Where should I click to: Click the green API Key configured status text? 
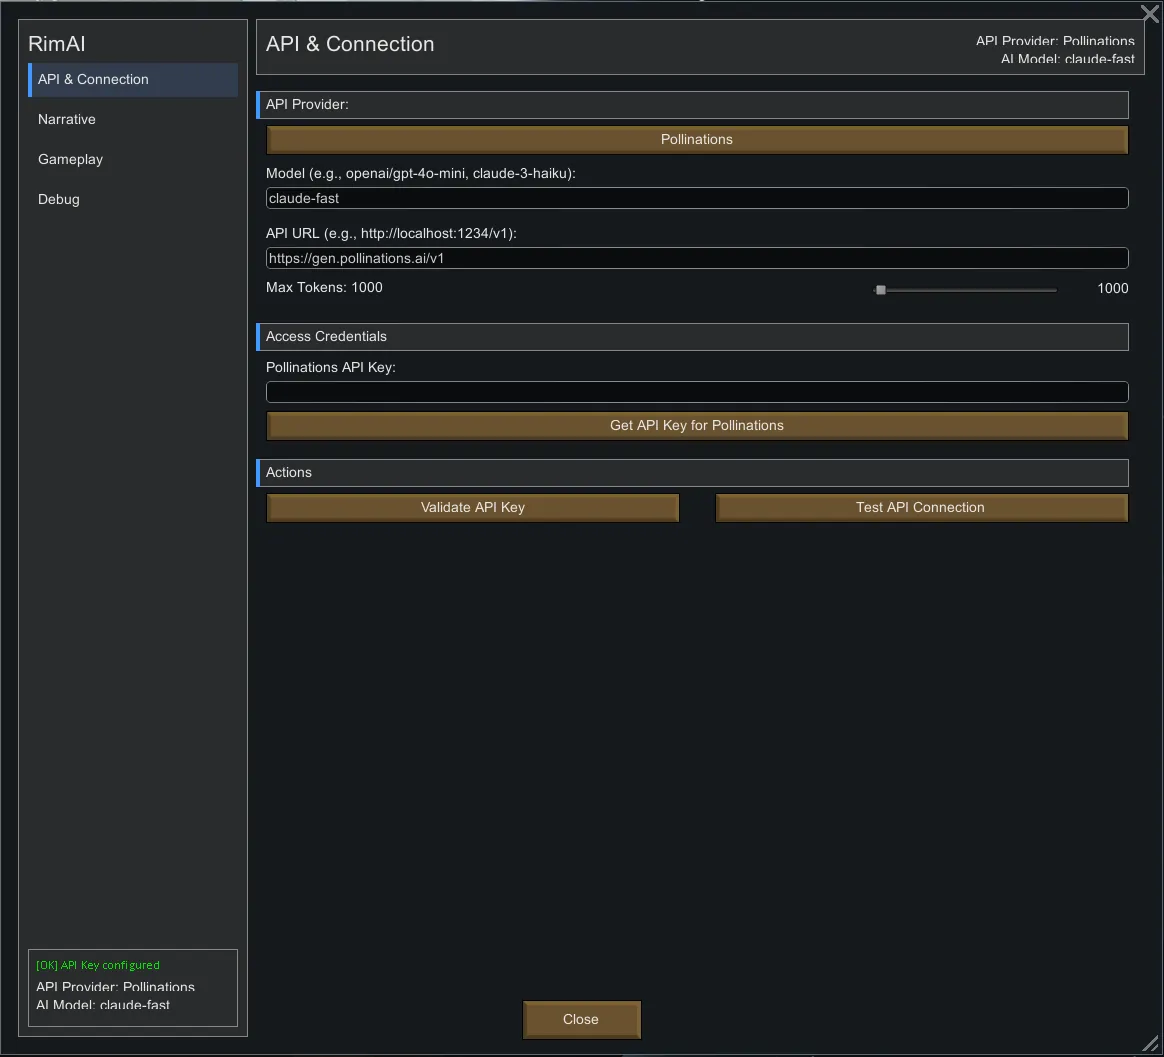click(x=98, y=965)
